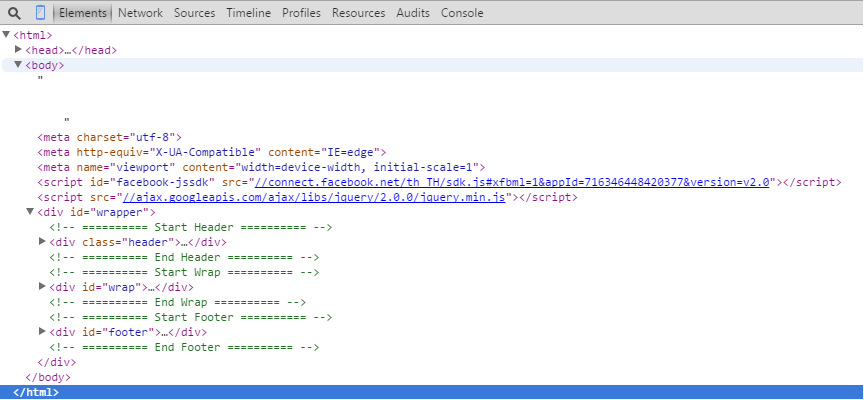Expand the head element arrow
This screenshot has height=400, width=864.
[18, 50]
